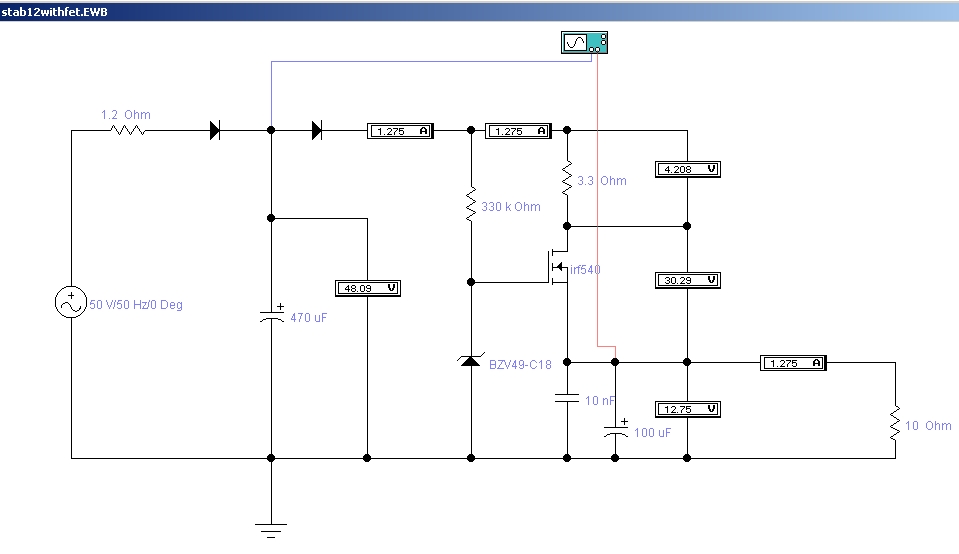Image resolution: width=959 pixels, height=554 pixels.
Task: Select the 330 k Ohm resistor symbol
Action: coord(471,204)
